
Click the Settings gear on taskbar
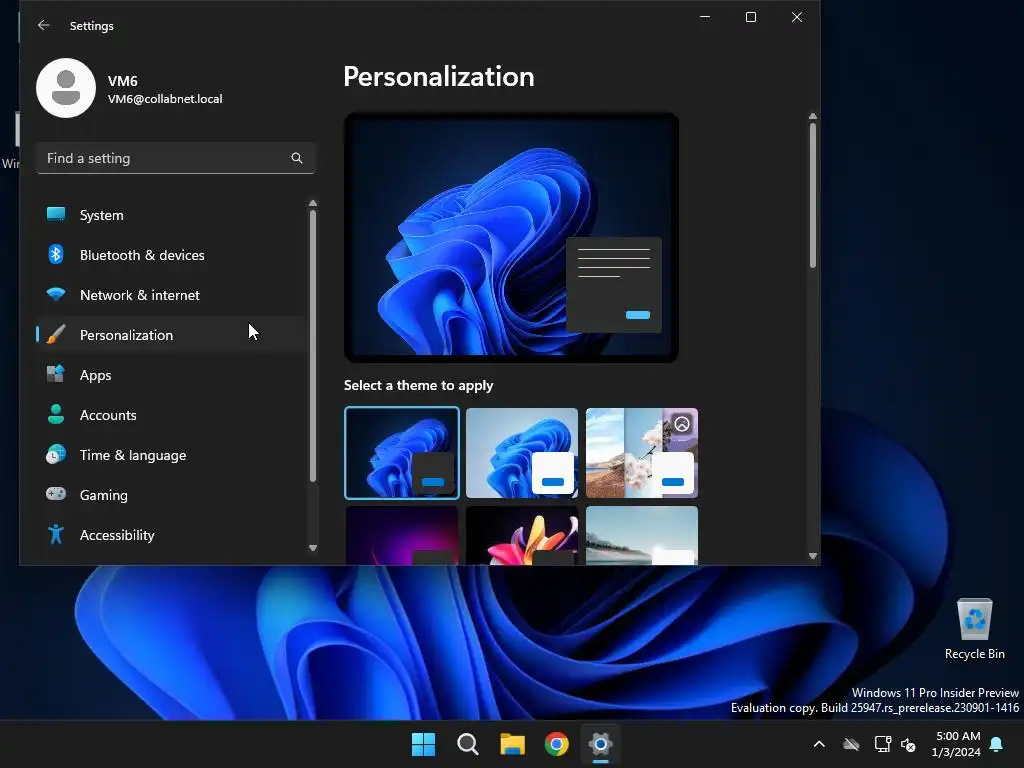[x=600, y=744]
